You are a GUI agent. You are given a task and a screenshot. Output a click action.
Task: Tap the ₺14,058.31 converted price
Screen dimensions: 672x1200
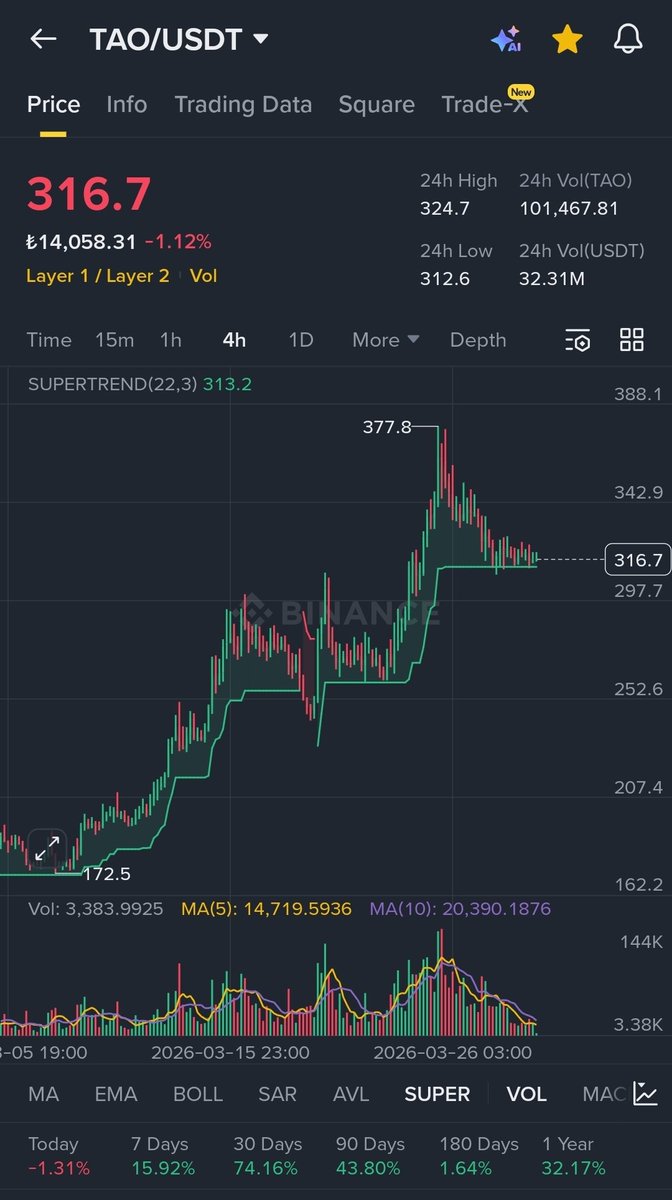click(81, 242)
